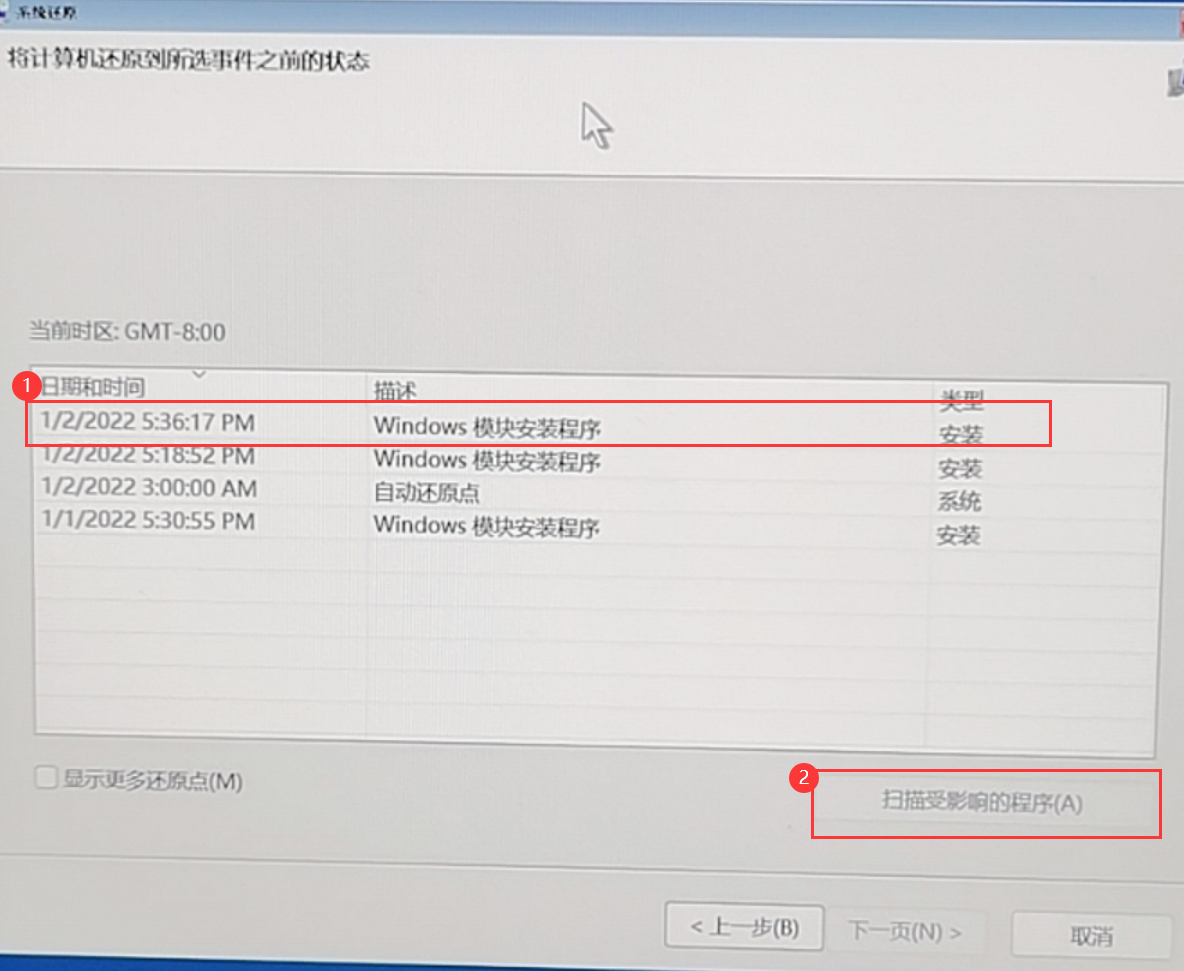
Task: Click the 系统还原 title bar icon
Action: pos(4,11)
